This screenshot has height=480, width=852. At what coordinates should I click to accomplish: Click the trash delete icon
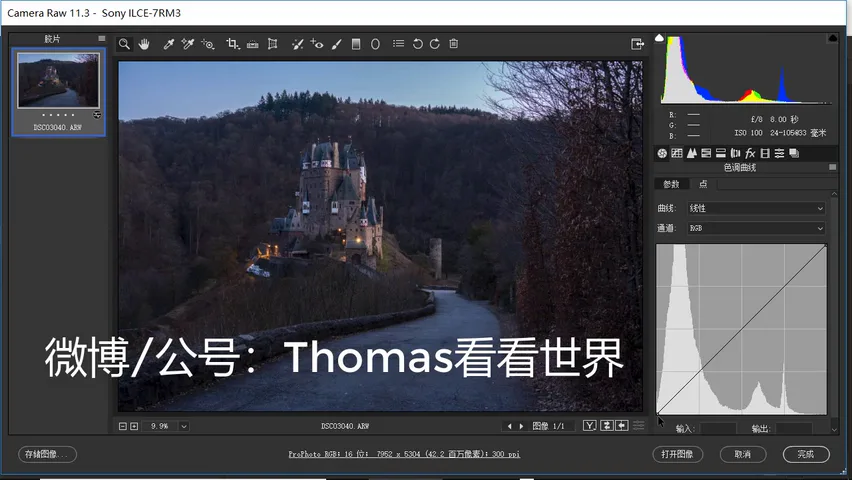point(454,43)
